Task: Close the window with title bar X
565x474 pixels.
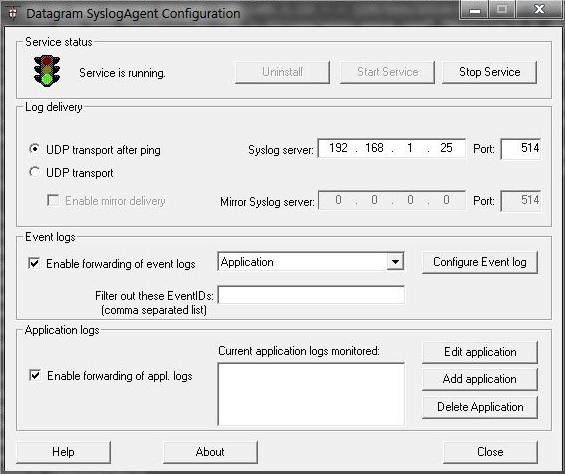Action: (539, 9)
